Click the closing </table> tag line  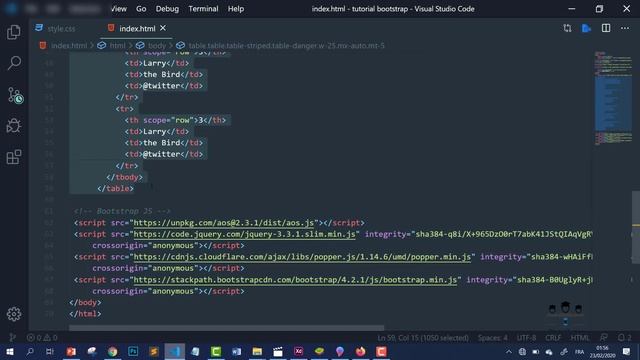pyautogui.click(x=116, y=189)
